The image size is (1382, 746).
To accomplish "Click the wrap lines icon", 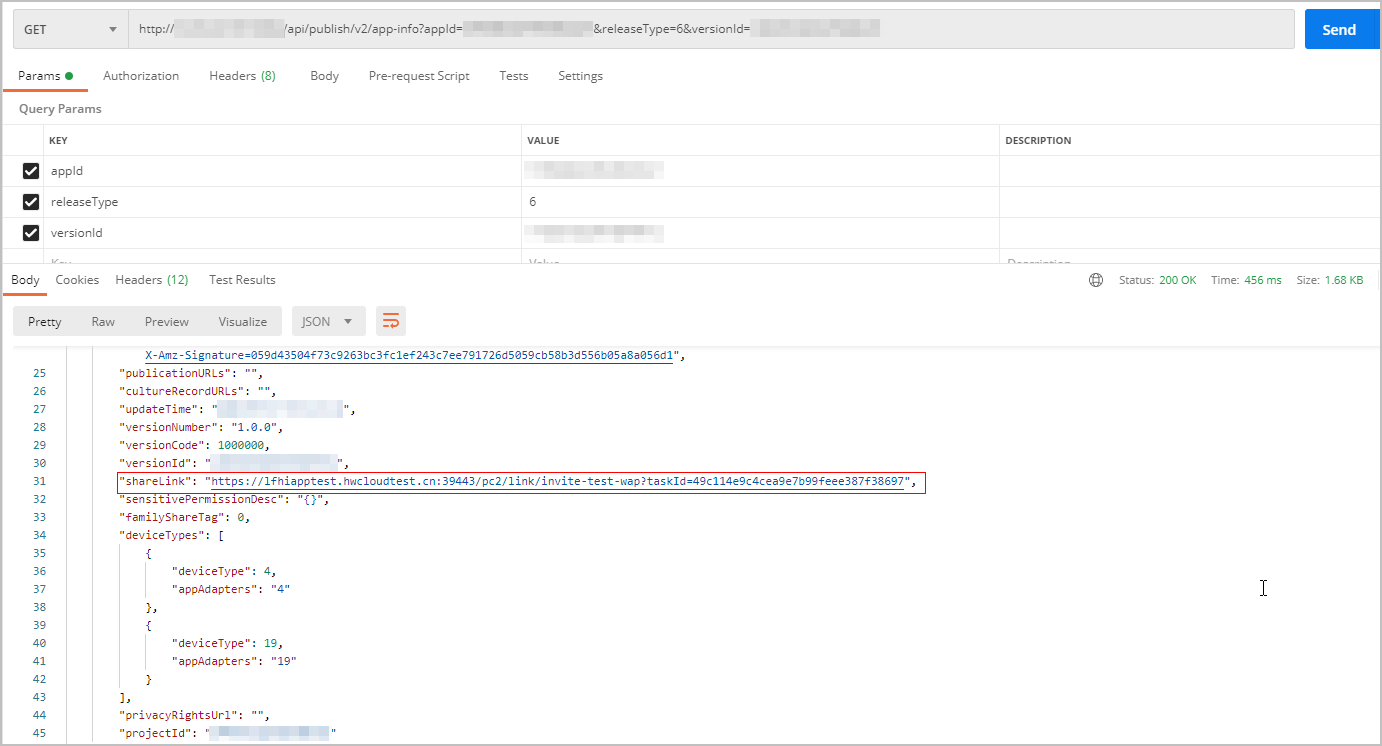I will click(391, 321).
